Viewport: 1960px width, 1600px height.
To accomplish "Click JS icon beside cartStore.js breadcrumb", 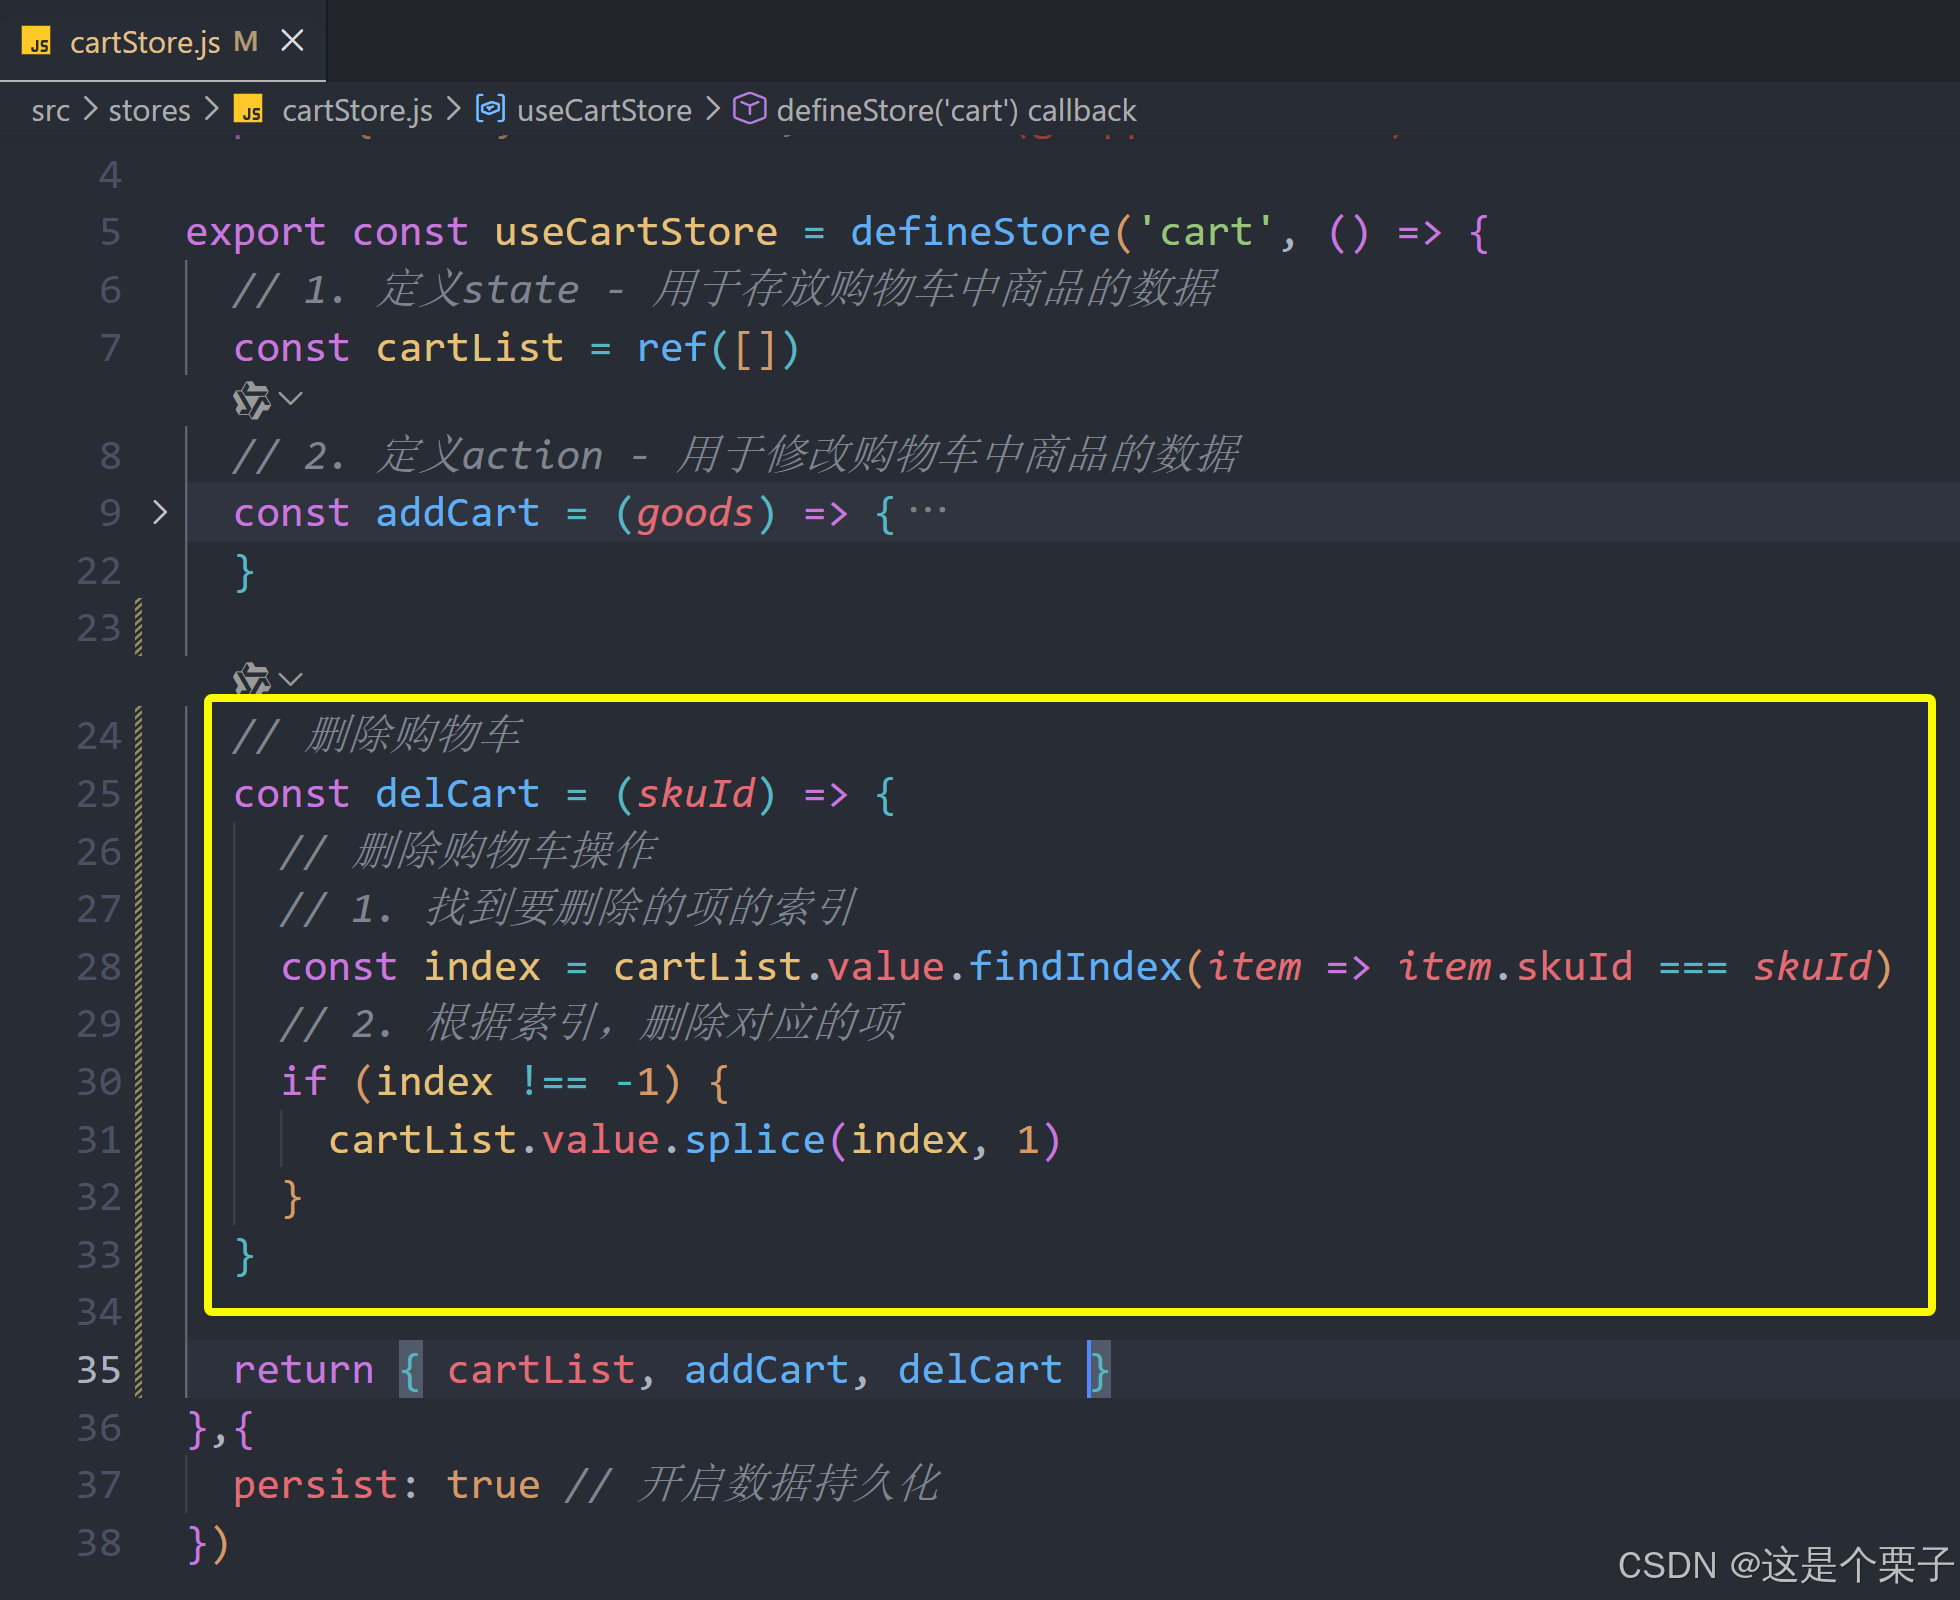I will (248, 109).
